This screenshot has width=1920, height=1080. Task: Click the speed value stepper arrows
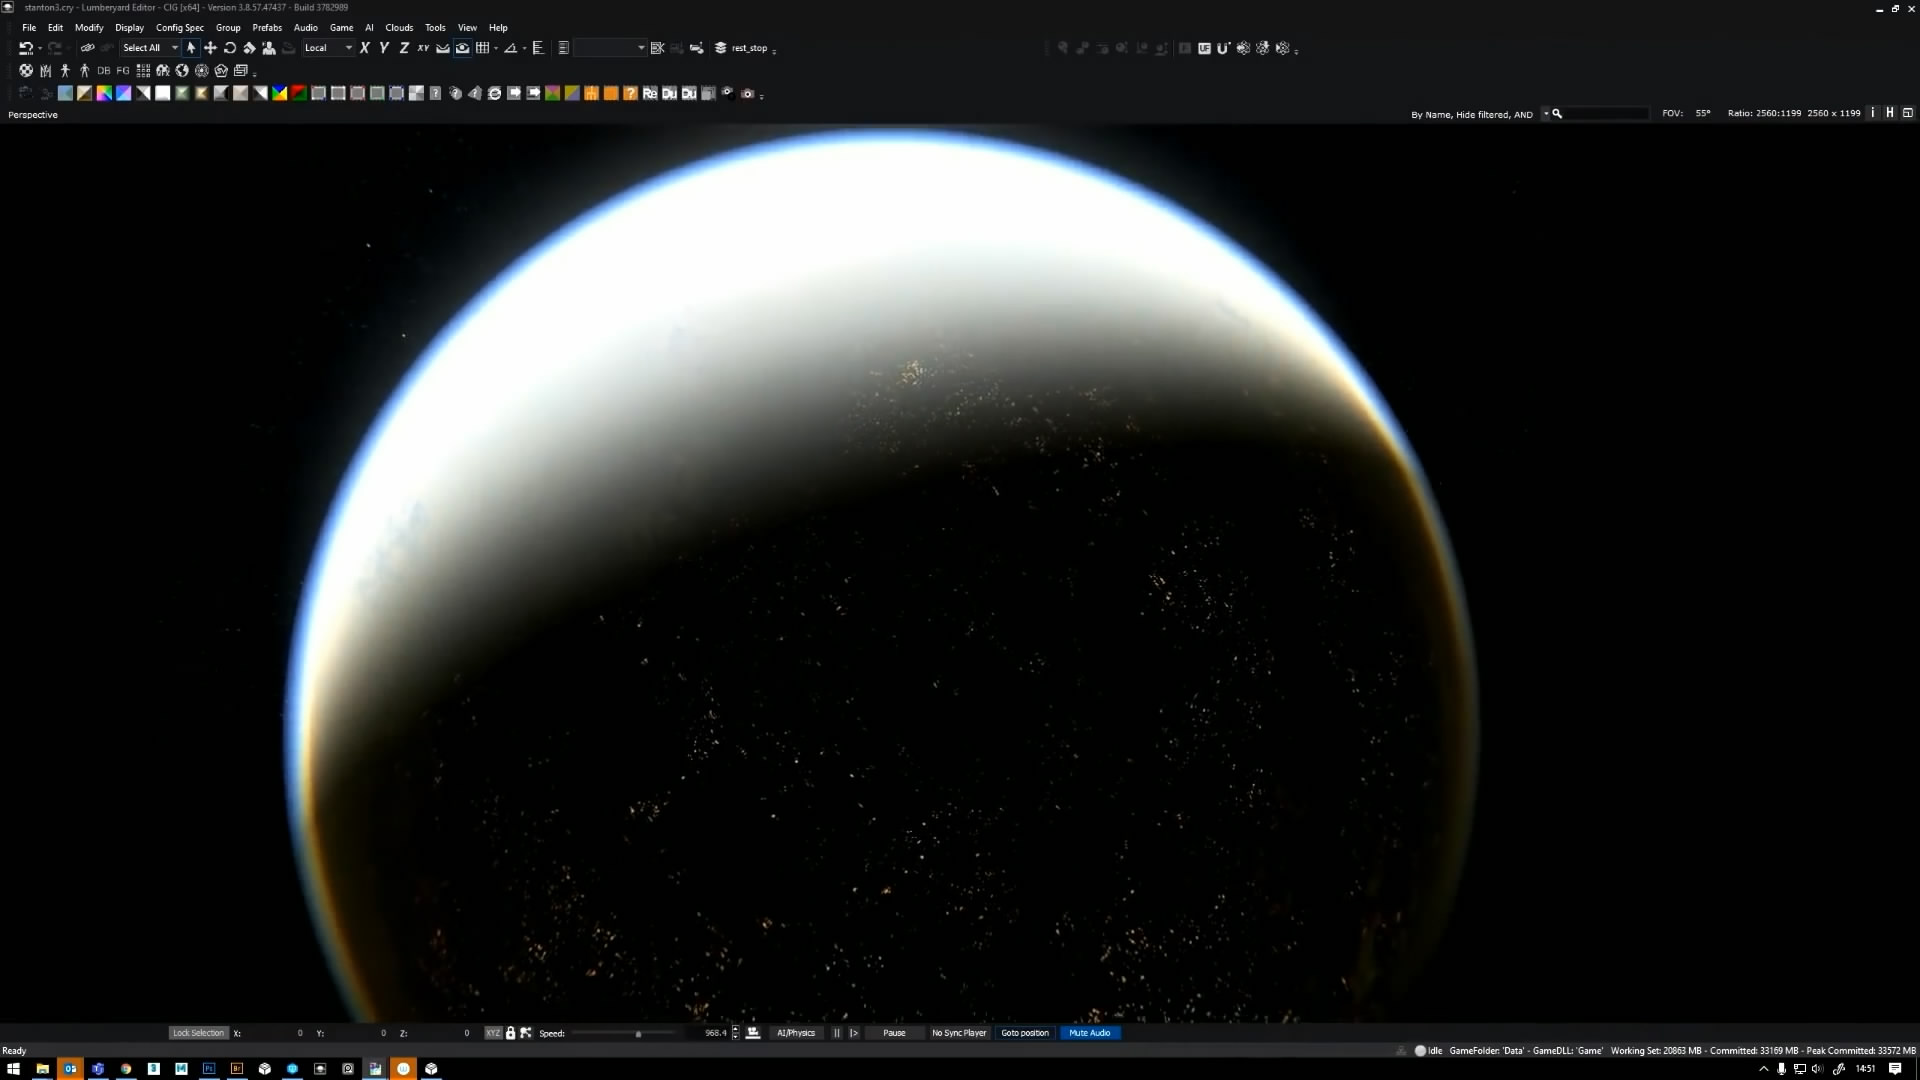pyautogui.click(x=736, y=1033)
